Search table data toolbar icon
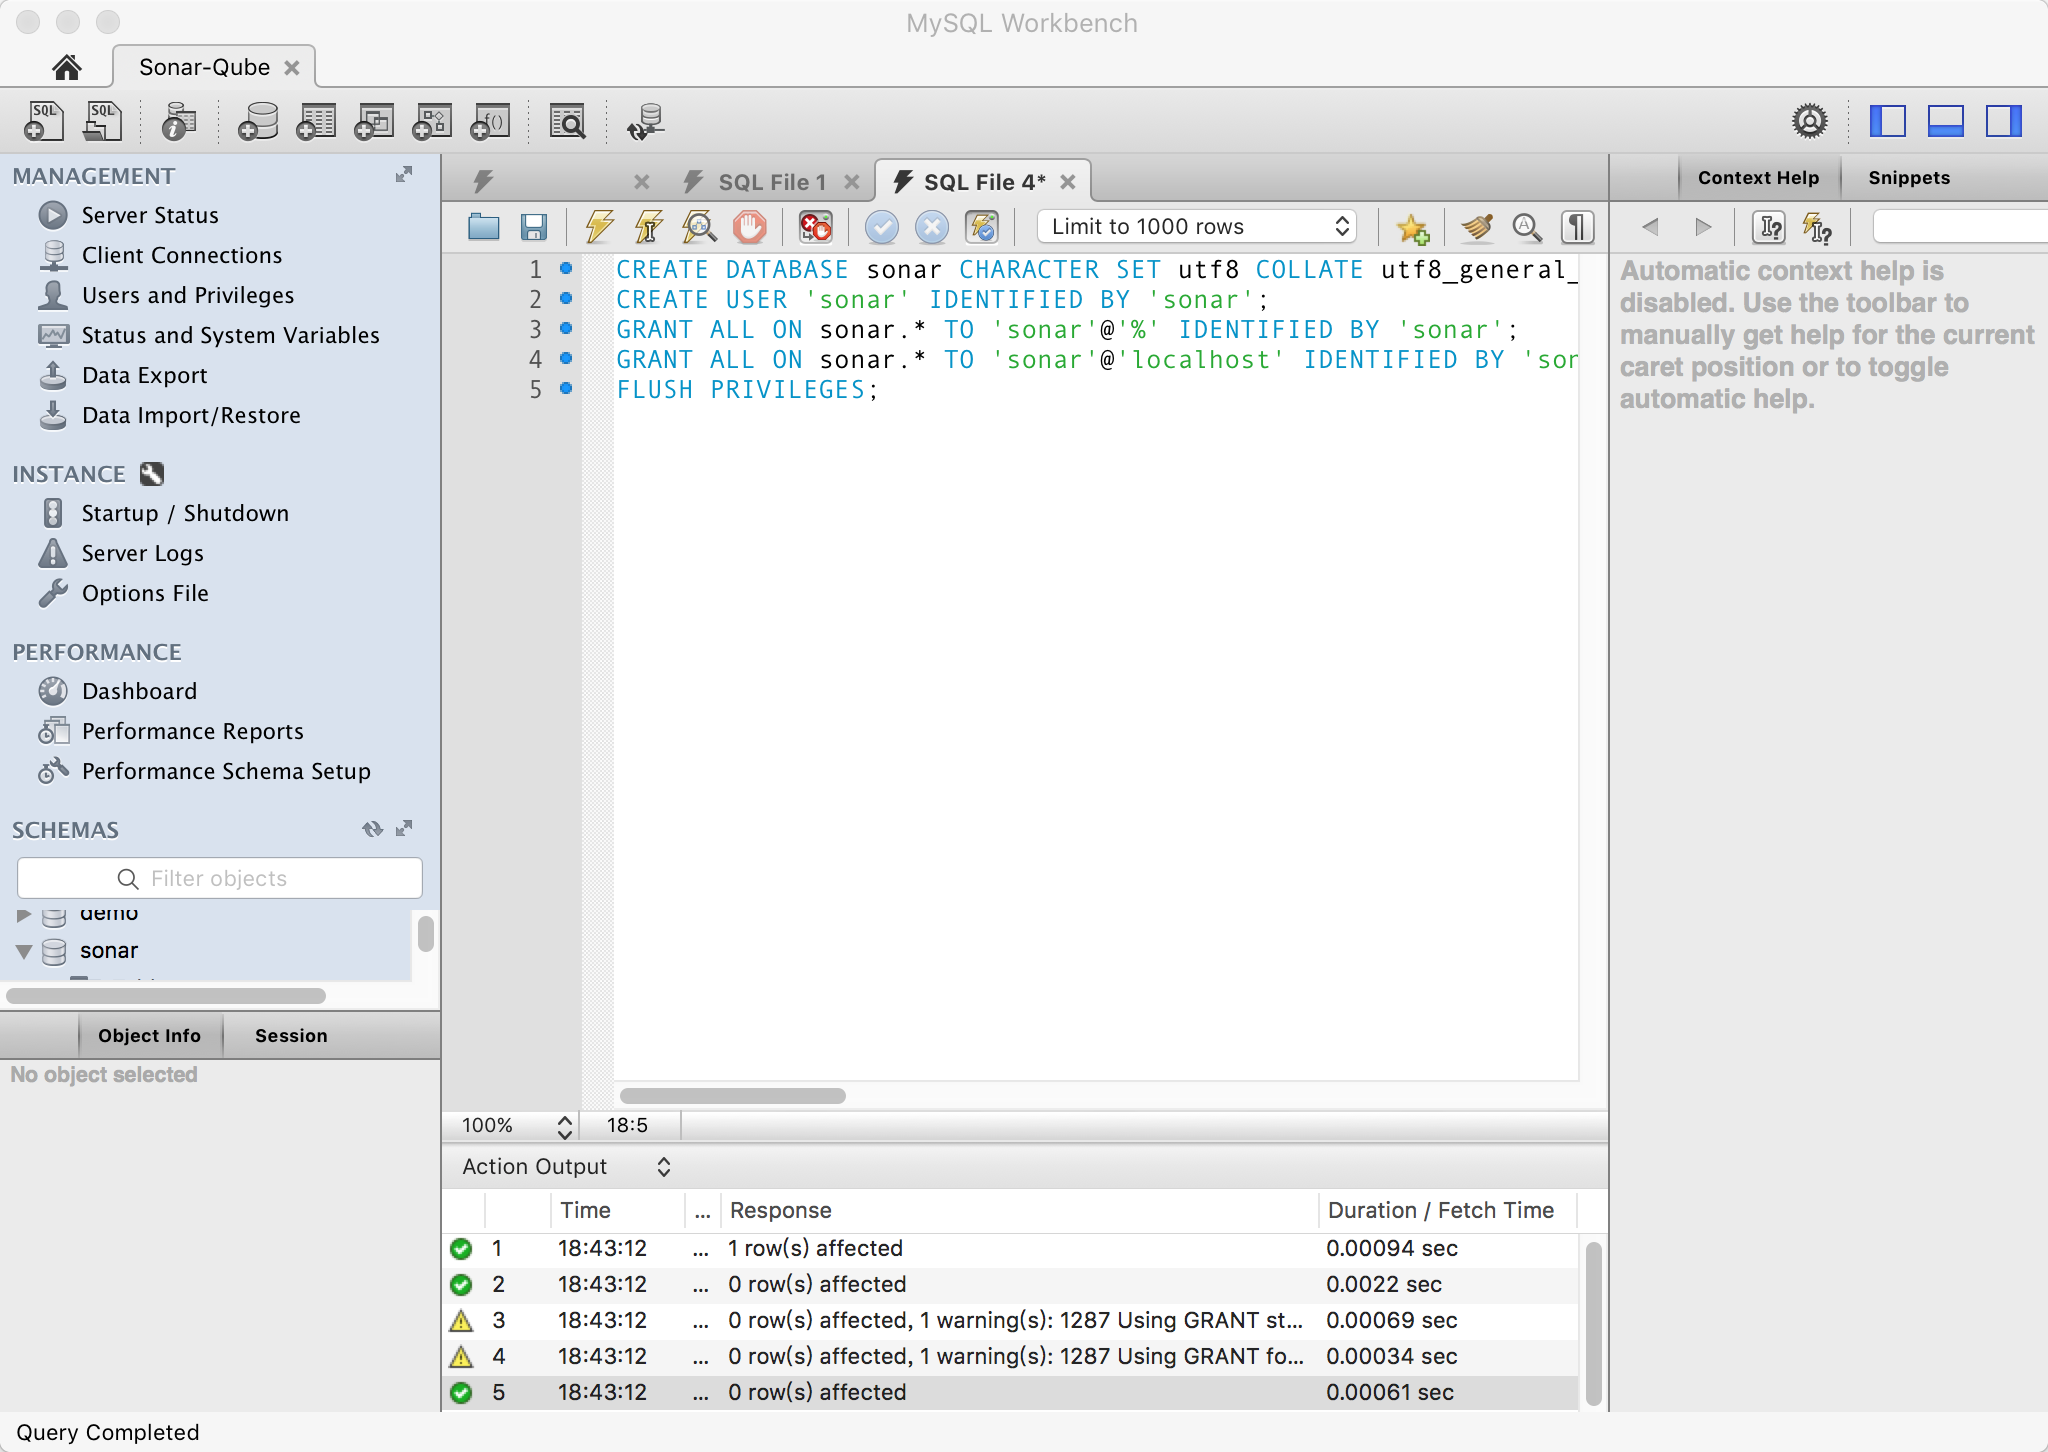This screenshot has height=1452, width=2048. click(568, 122)
